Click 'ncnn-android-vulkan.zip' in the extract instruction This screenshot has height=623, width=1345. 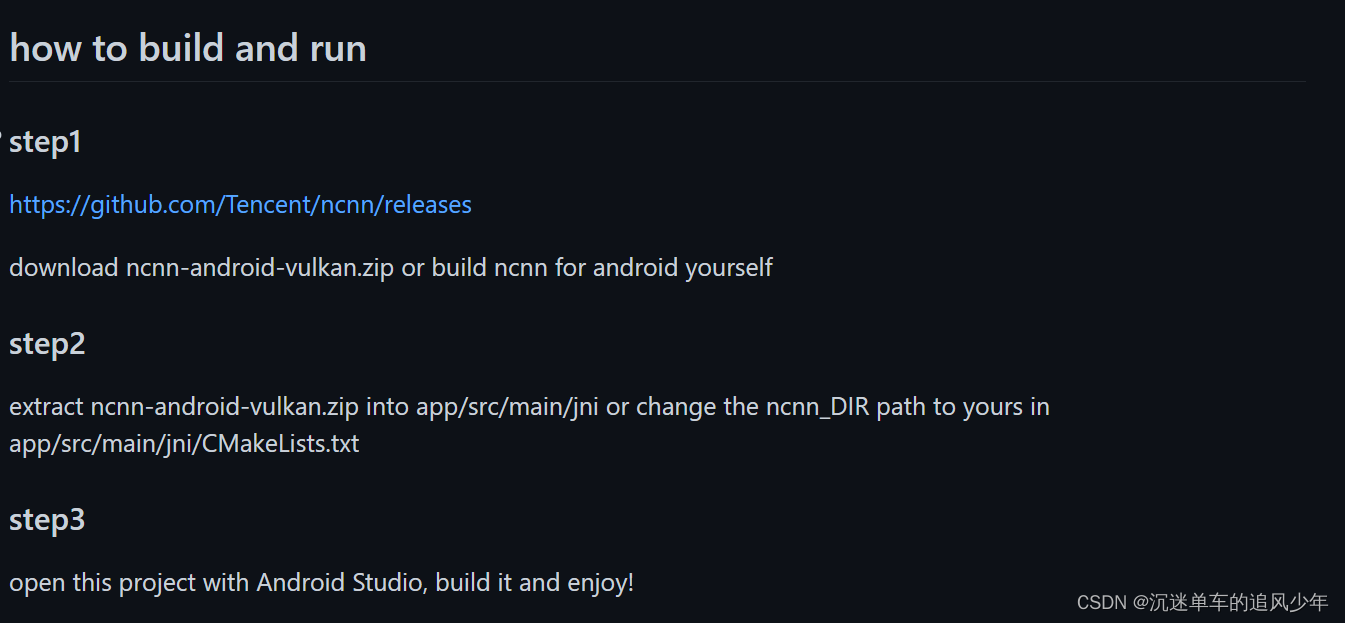tap(225, 407)
